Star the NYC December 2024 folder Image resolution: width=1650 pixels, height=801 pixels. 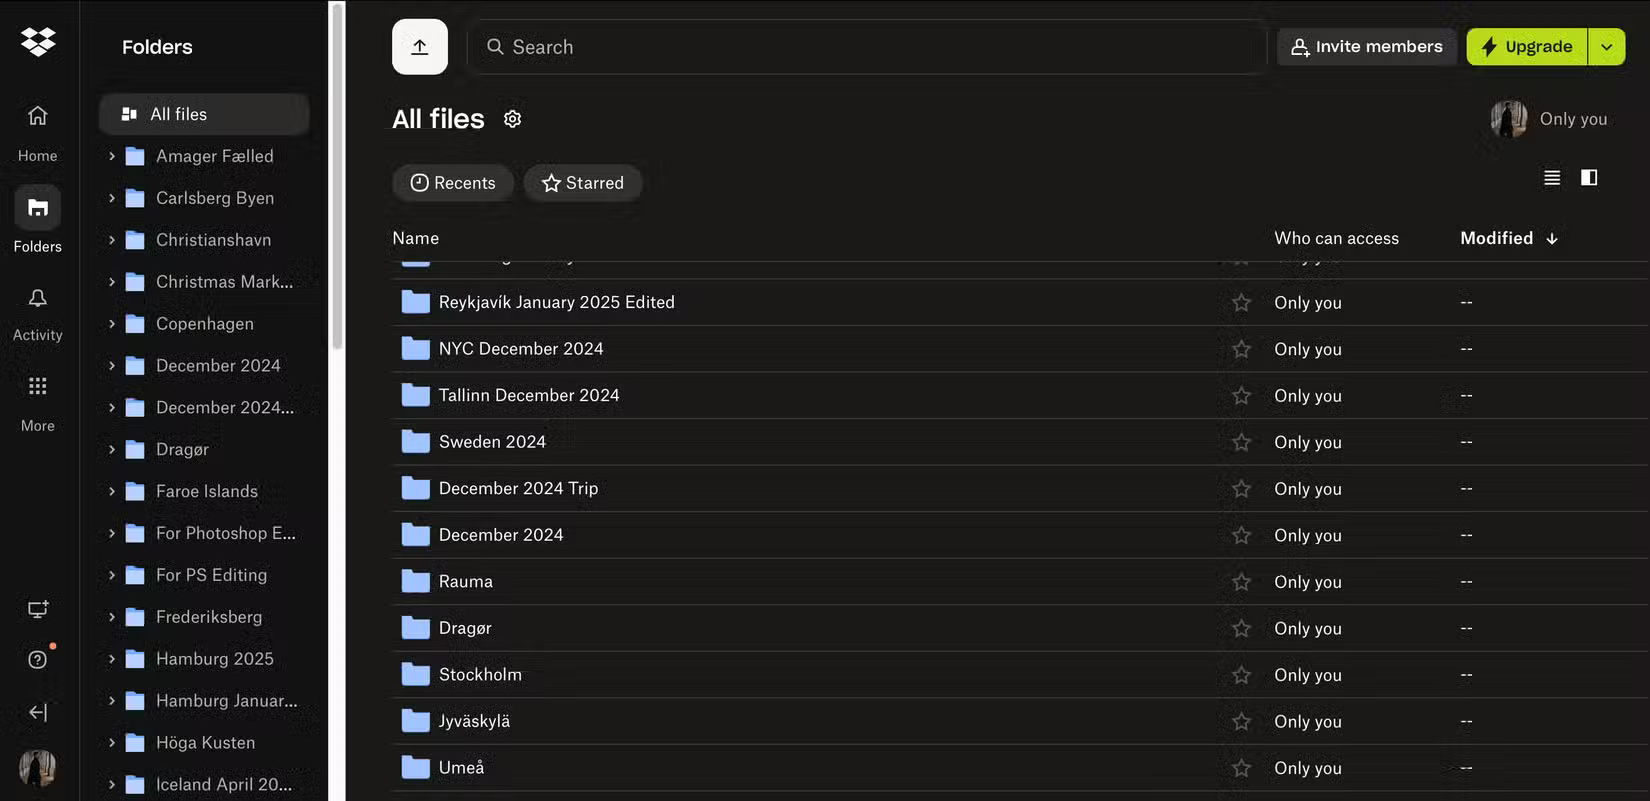click(1241, 349)
